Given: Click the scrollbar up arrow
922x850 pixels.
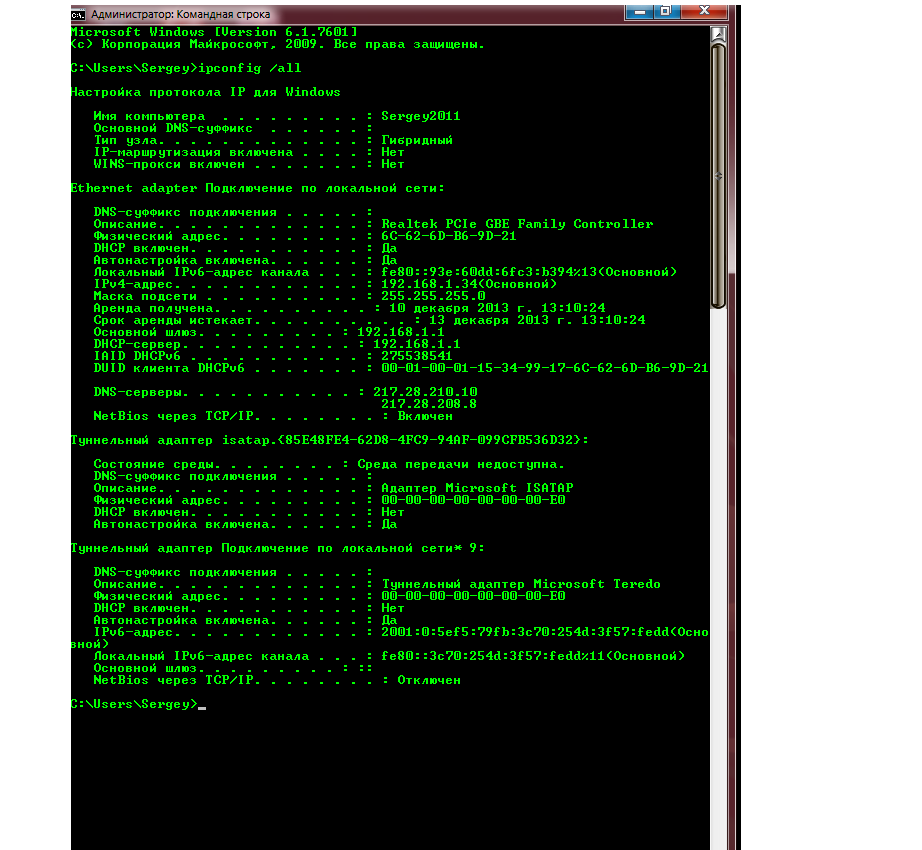Looking at the screenshot, I should click(718, 35).
